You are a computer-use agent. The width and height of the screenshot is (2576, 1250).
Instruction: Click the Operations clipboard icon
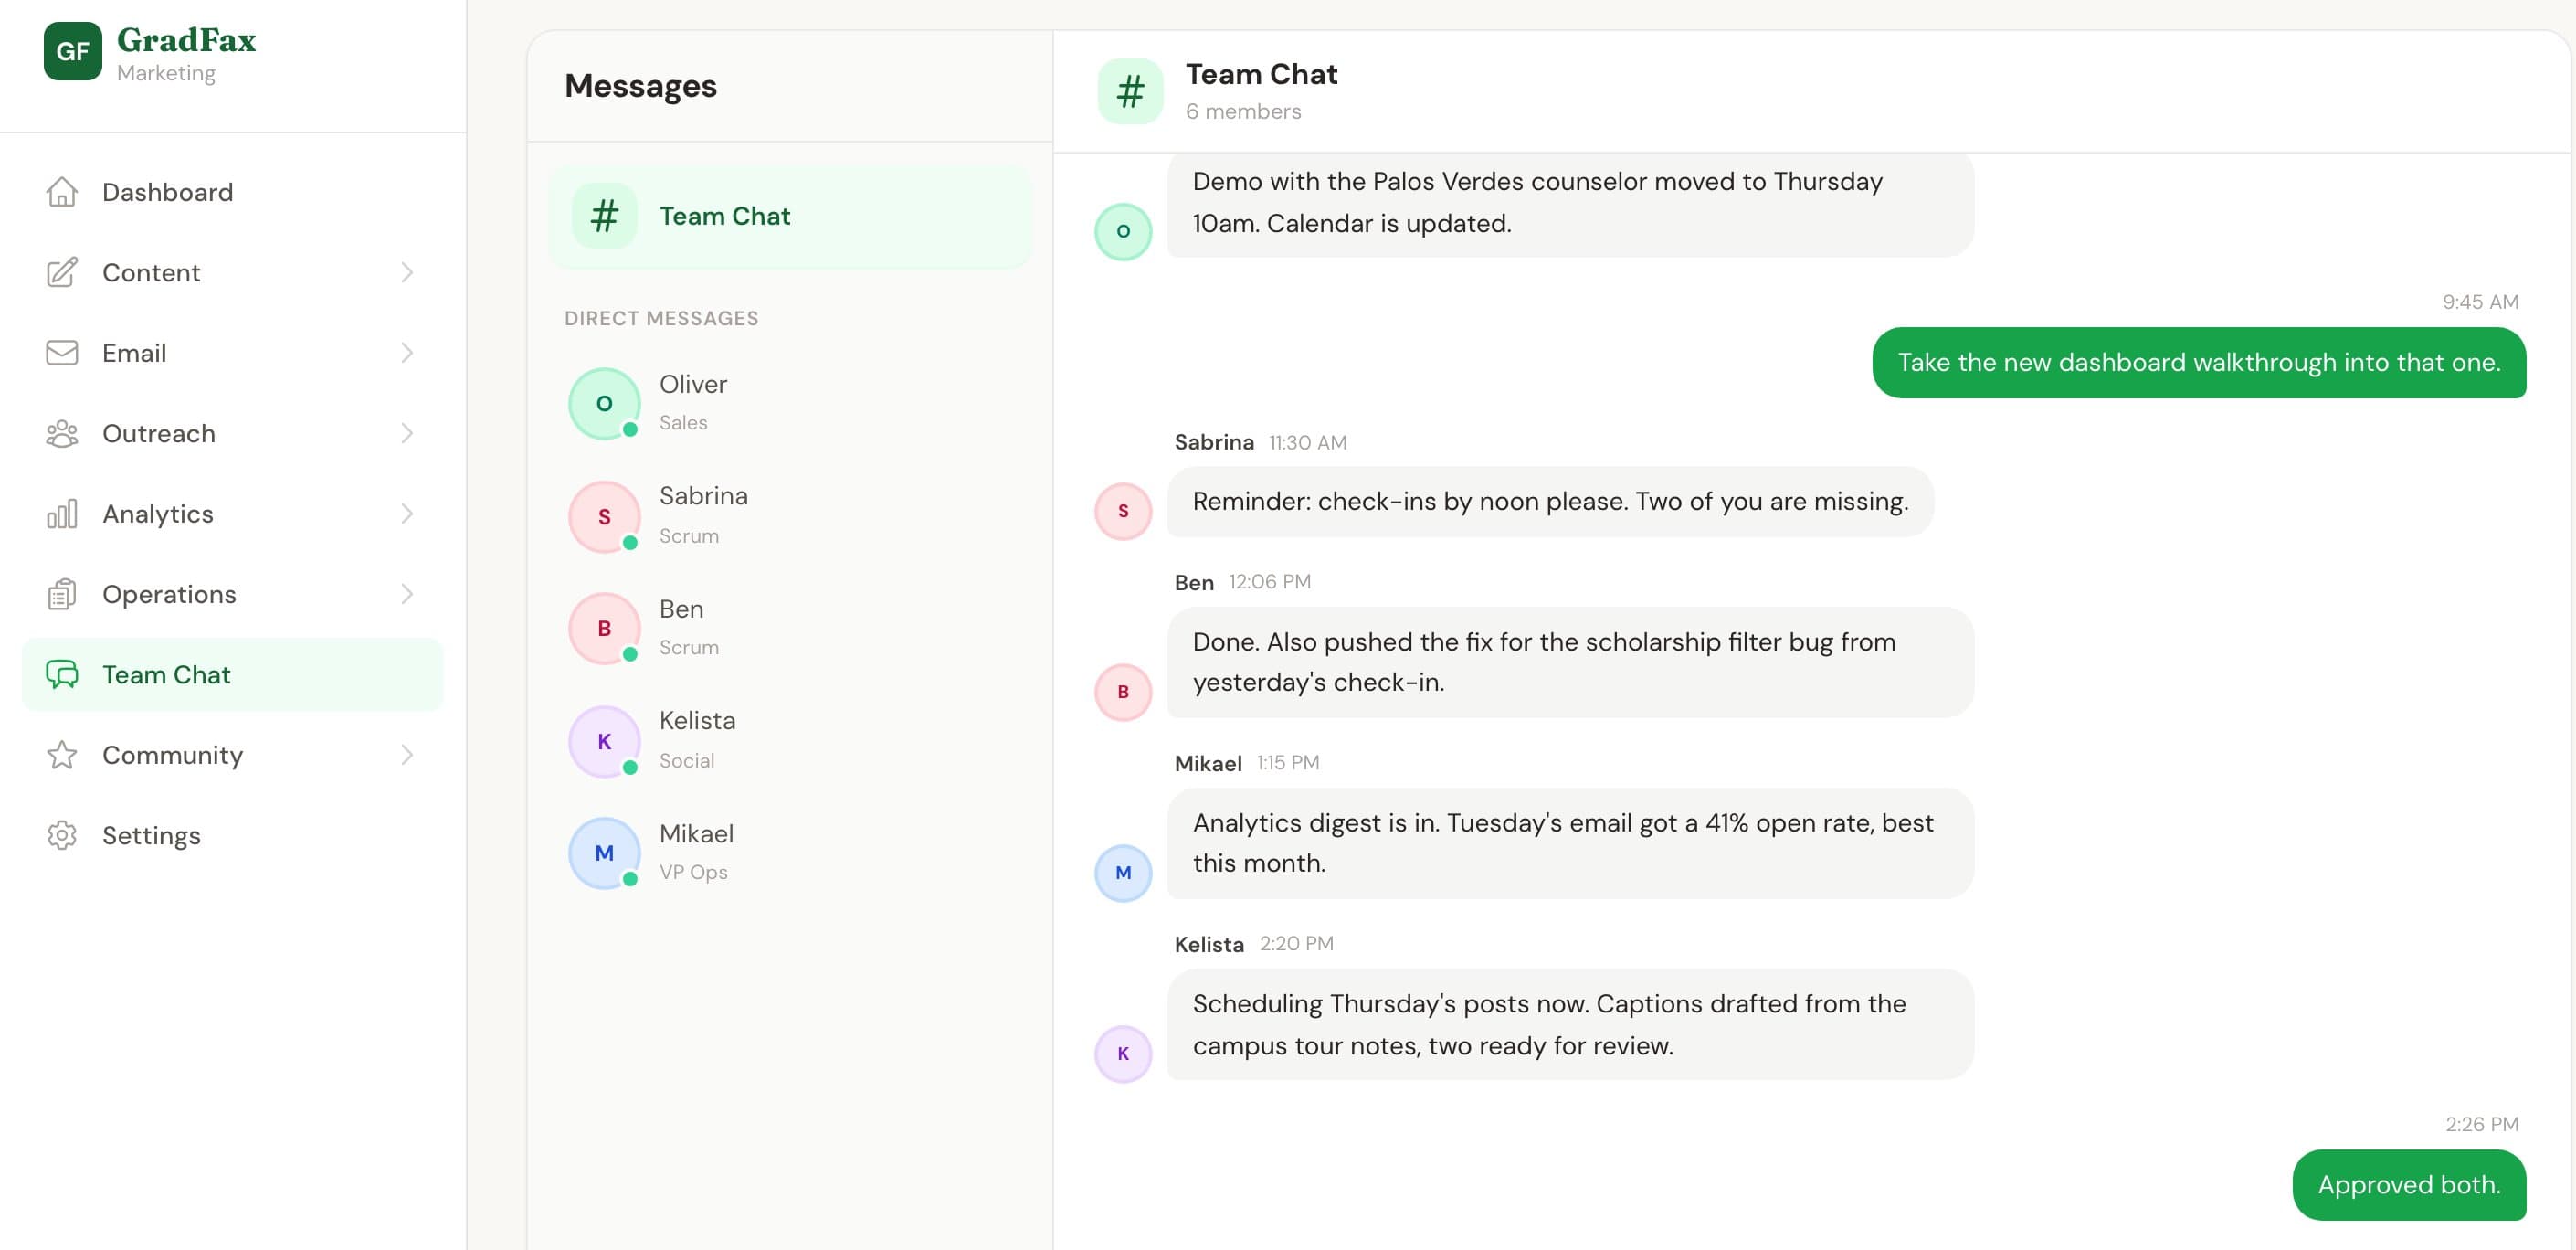click(62, 594)
